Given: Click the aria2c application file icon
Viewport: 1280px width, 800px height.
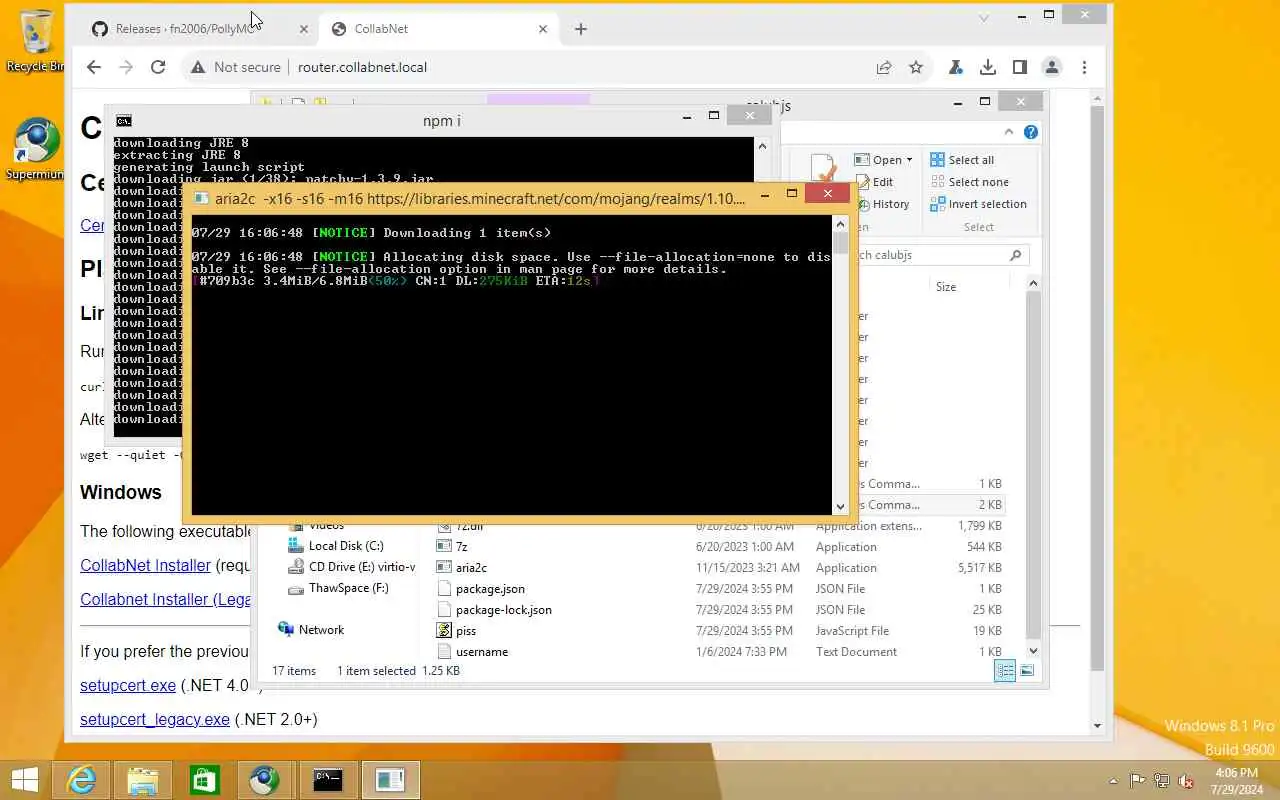Looking at the screenshot, I should 445,567.
